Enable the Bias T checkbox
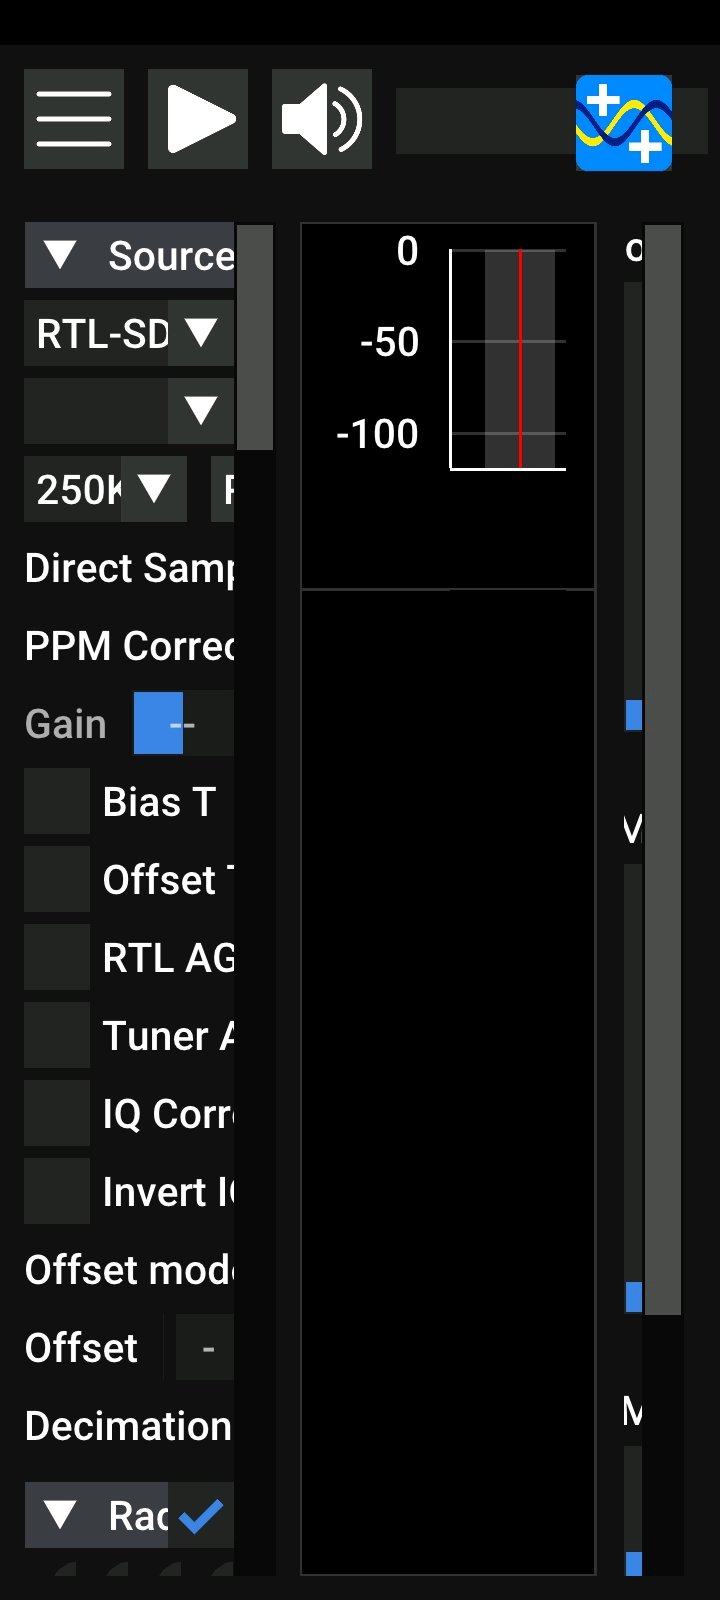720x1600 pixels. tap(57, 801)
